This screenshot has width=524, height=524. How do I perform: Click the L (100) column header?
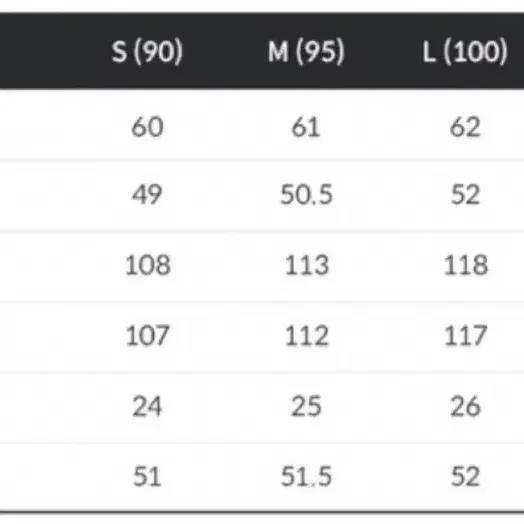(x=465, y=51)
